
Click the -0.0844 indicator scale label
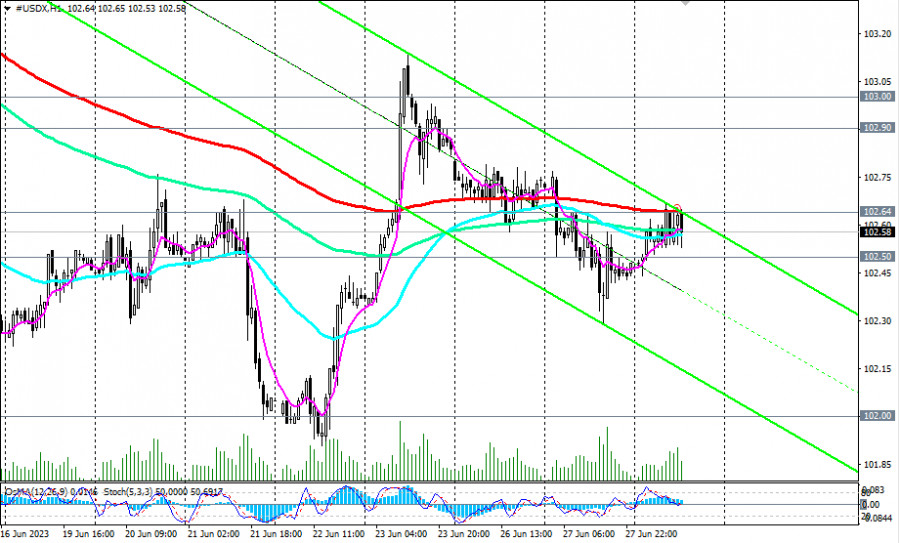coord(879,518)
